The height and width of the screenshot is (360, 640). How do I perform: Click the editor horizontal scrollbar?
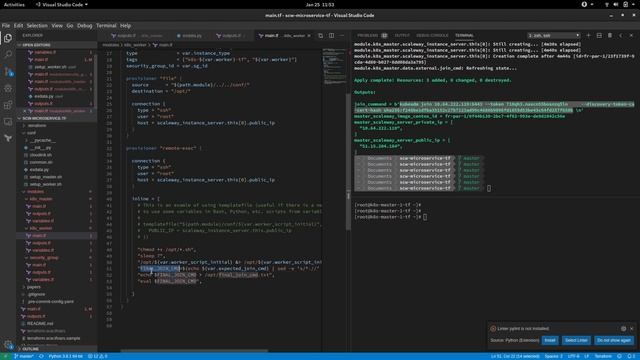tap(194, 350)
